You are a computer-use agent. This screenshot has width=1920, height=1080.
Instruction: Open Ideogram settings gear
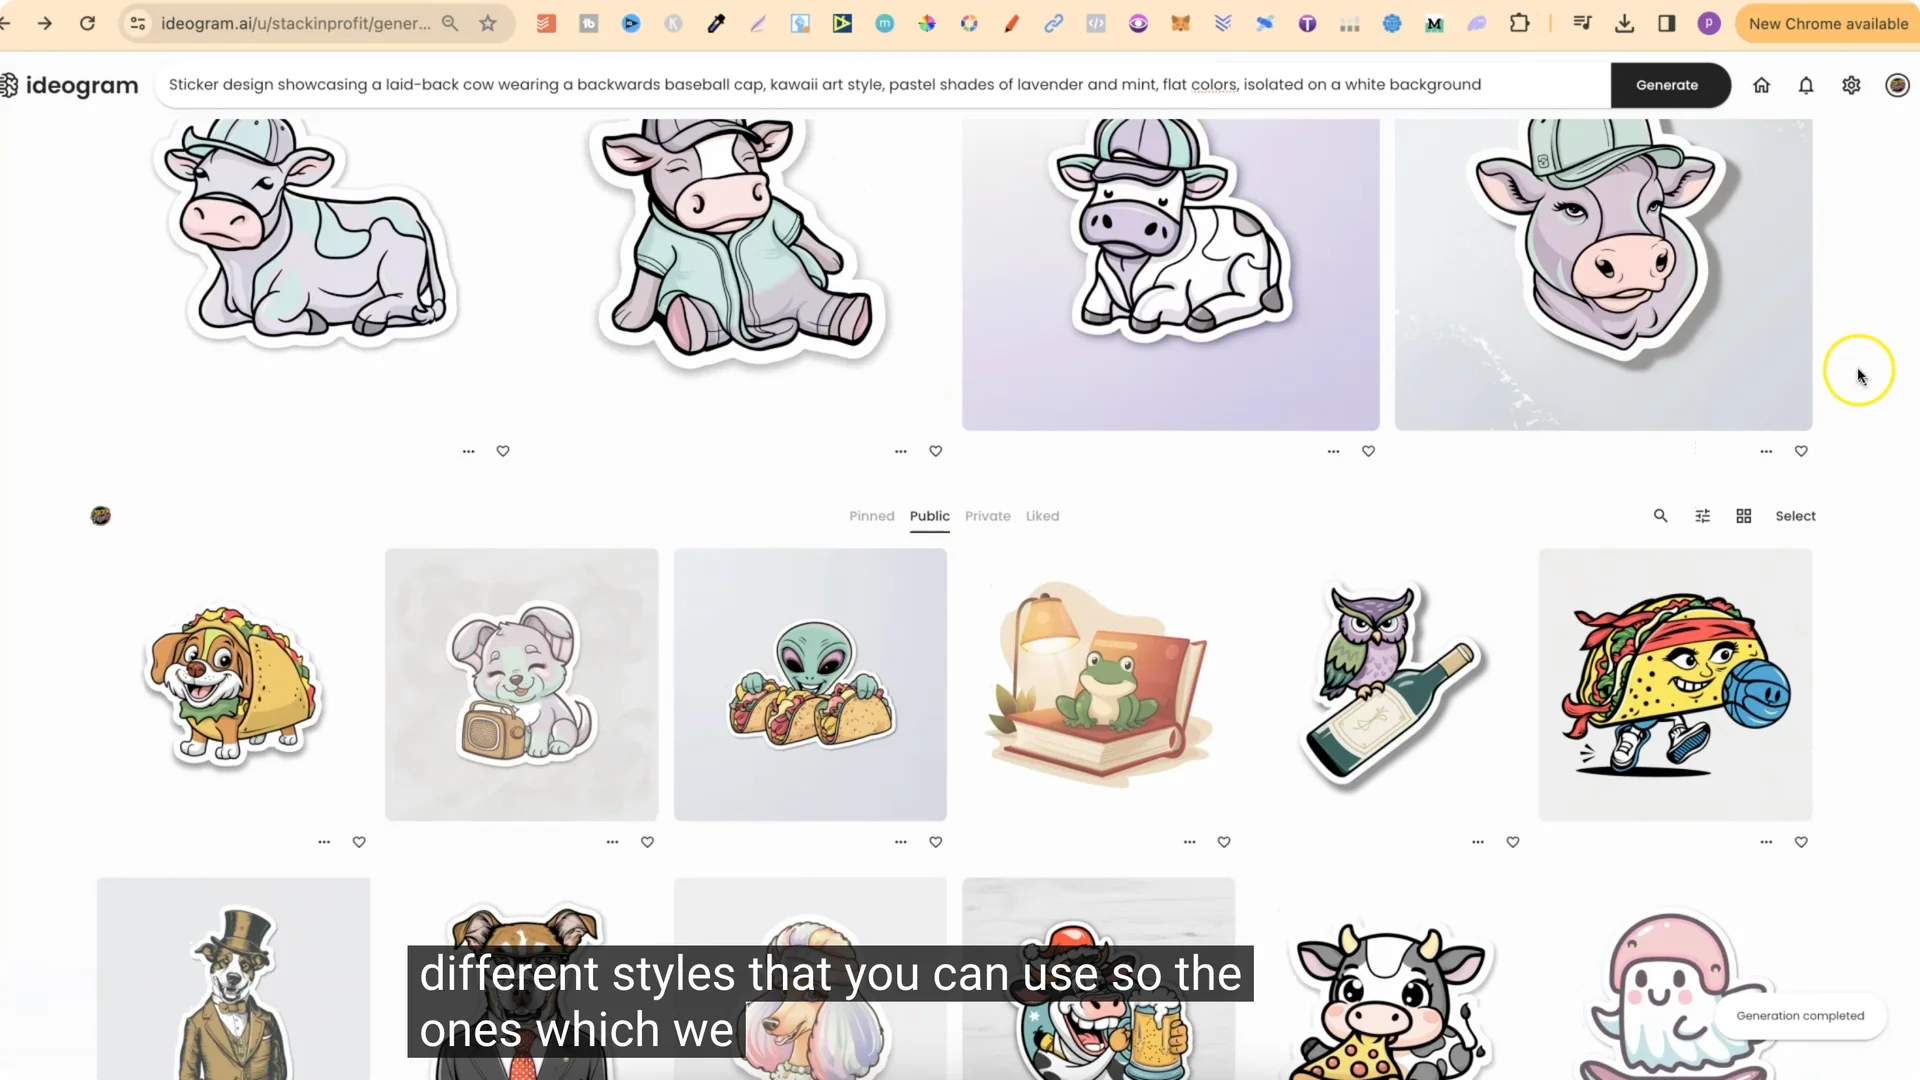pos(1851,85)
